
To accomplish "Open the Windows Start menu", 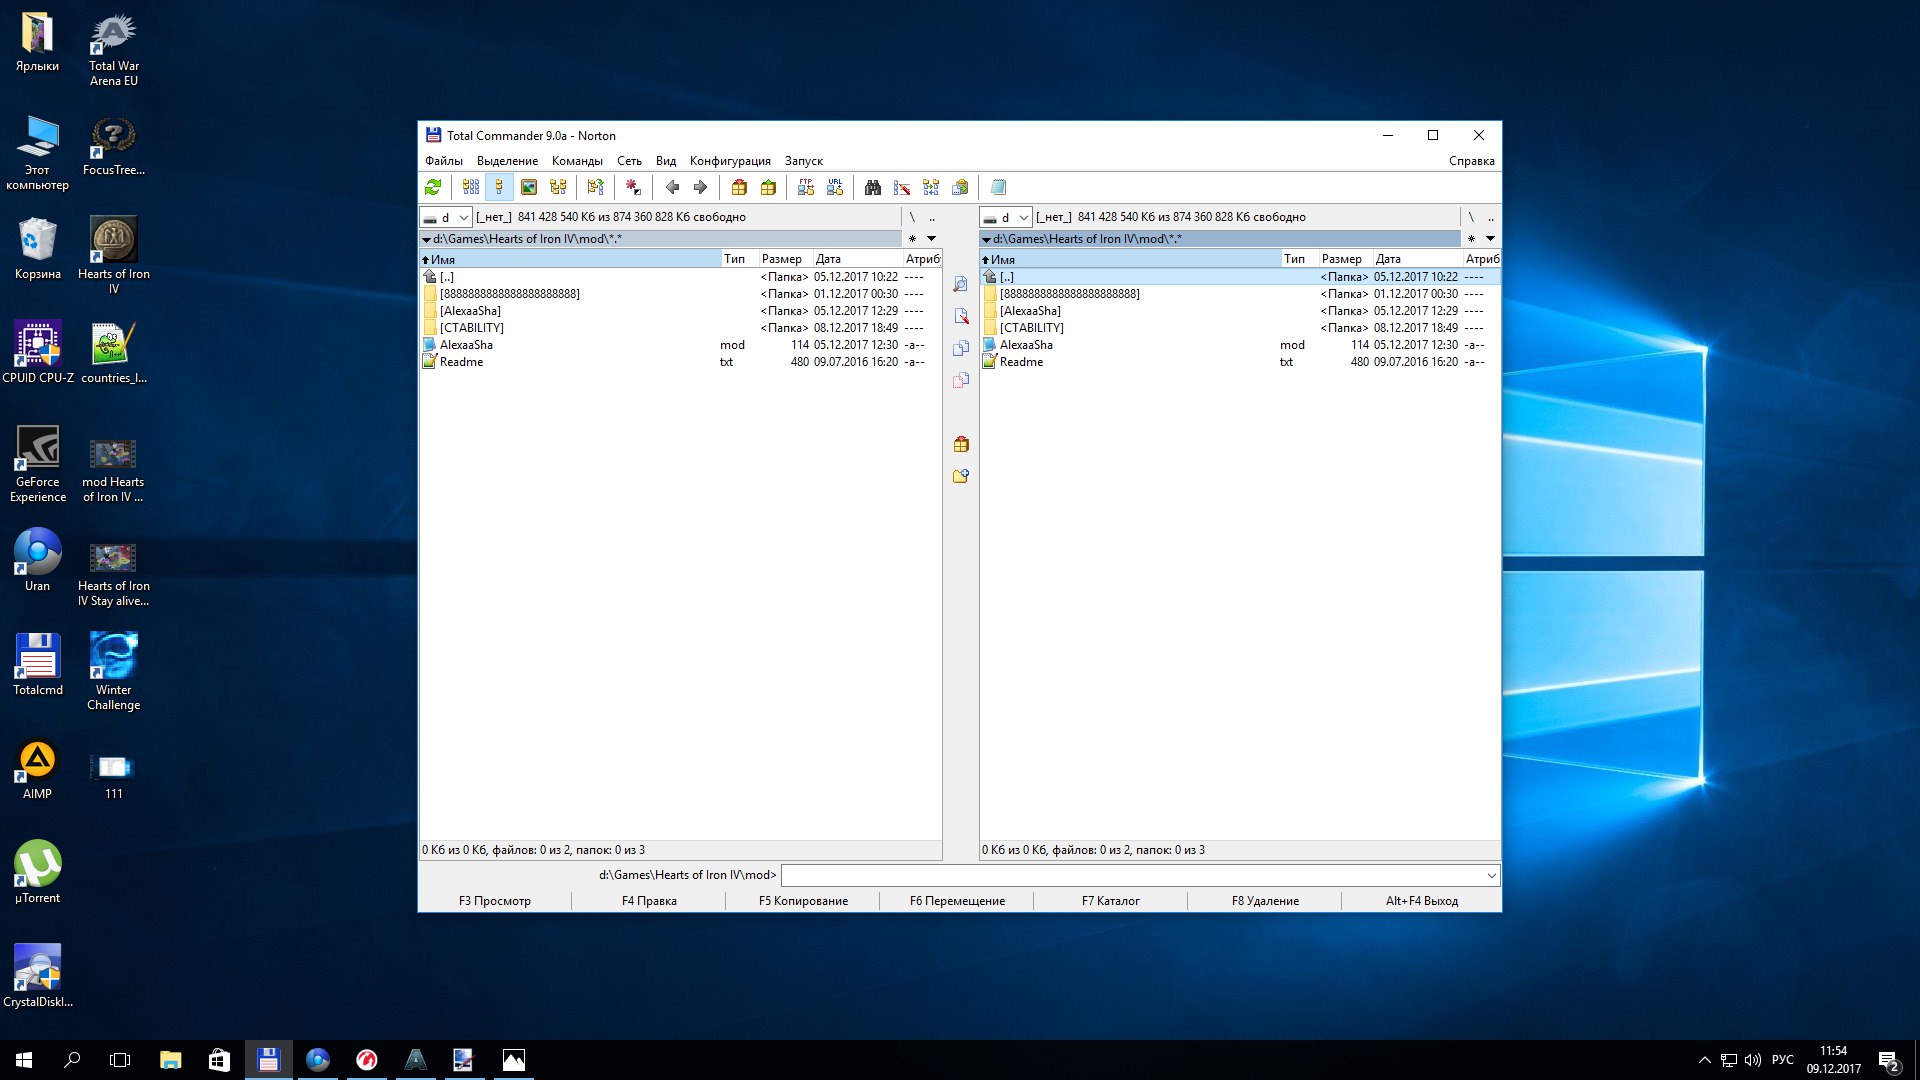I will [x=24, y=1060].
